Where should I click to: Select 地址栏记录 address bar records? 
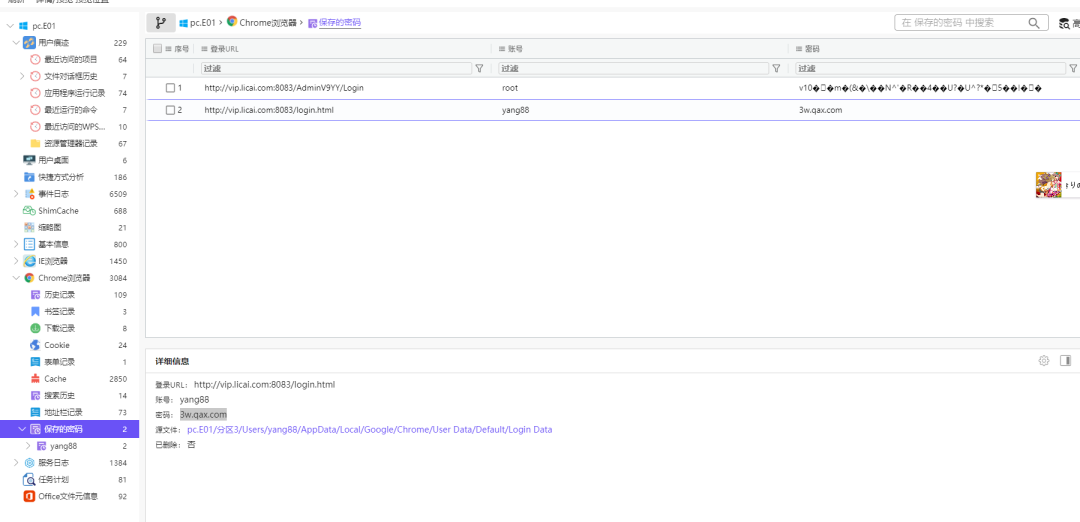click(63, 413)
